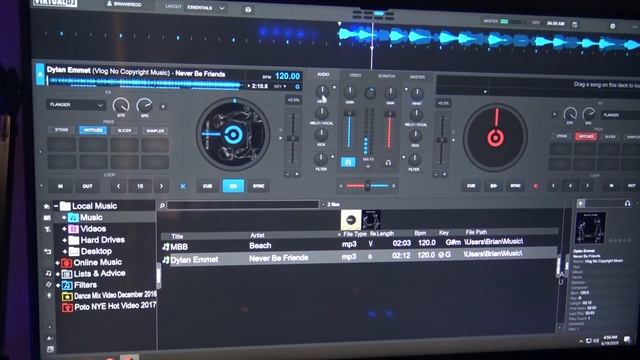The height and width of the screenshot is (360, 640).
Task: Double loop length on left deck
Action: (x=161, y=186)
